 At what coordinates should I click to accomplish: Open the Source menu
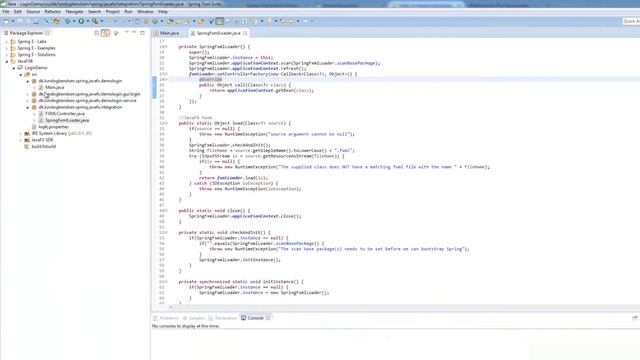pos(33,12)
